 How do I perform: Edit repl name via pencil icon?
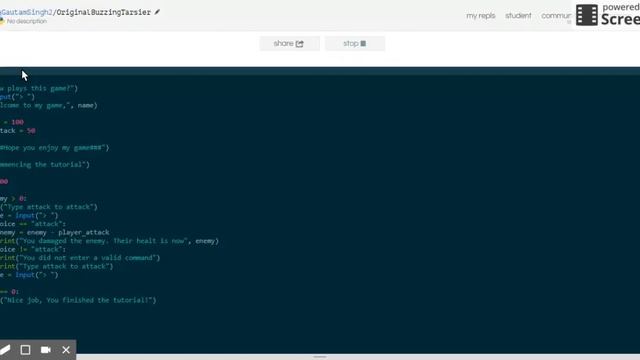pyautogui.click(x=157, y=12)
